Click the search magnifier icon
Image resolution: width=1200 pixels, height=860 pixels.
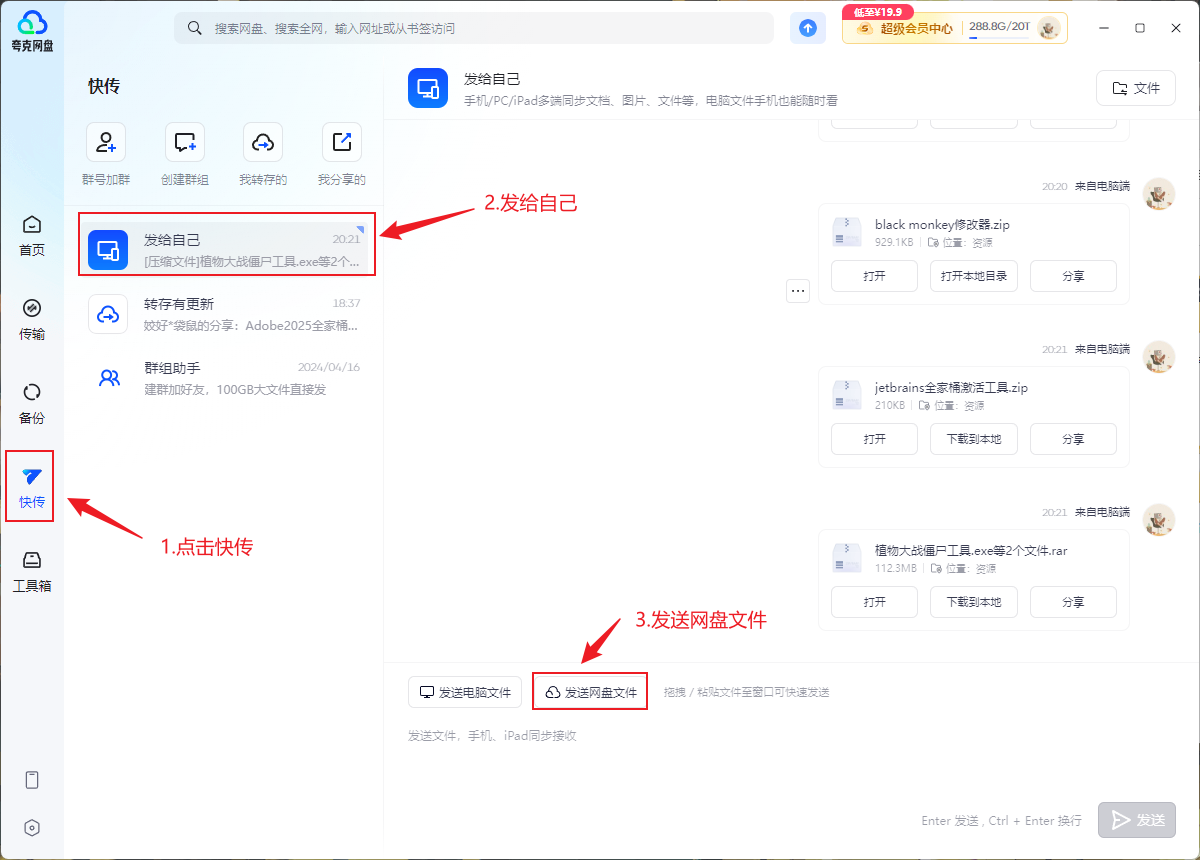point(195,28)
